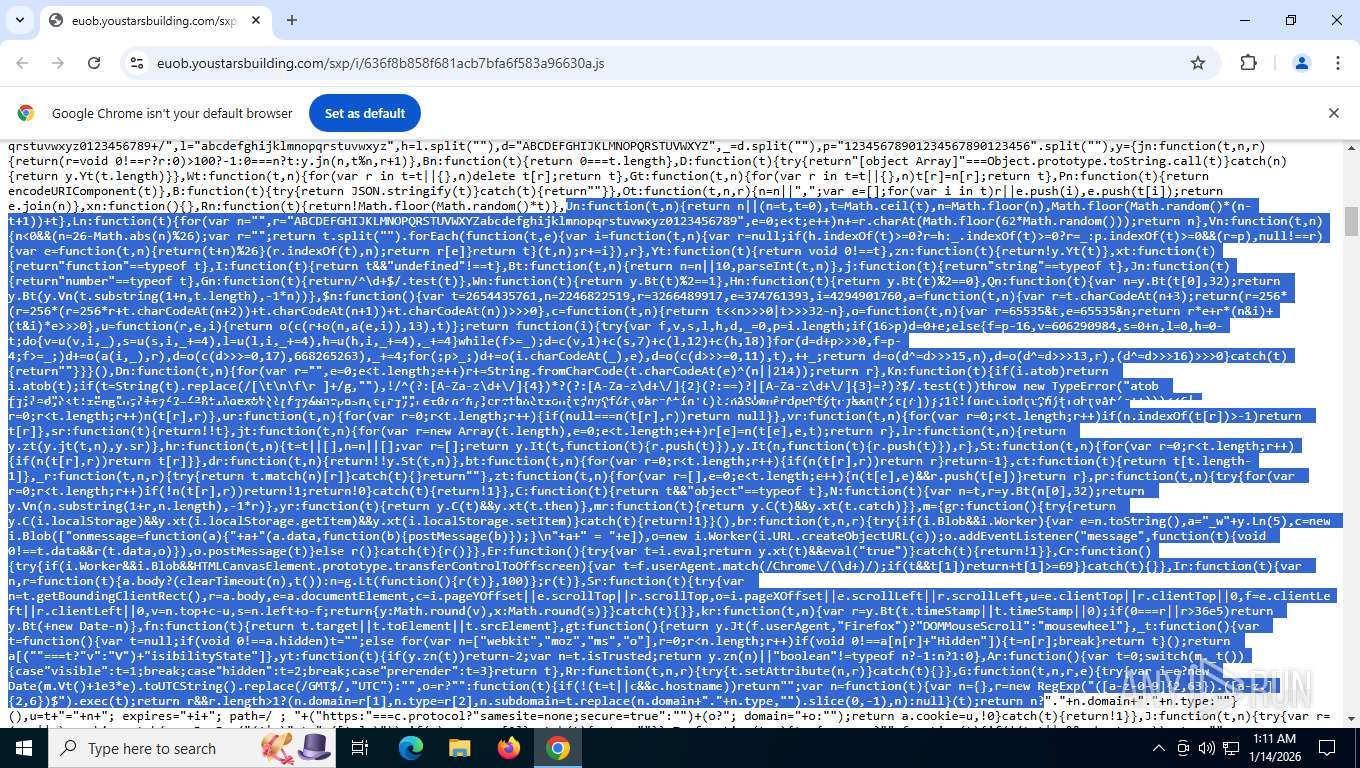Viewport: 1360px width, 768px height.
Task: Reload the current page
Action: 94,63
